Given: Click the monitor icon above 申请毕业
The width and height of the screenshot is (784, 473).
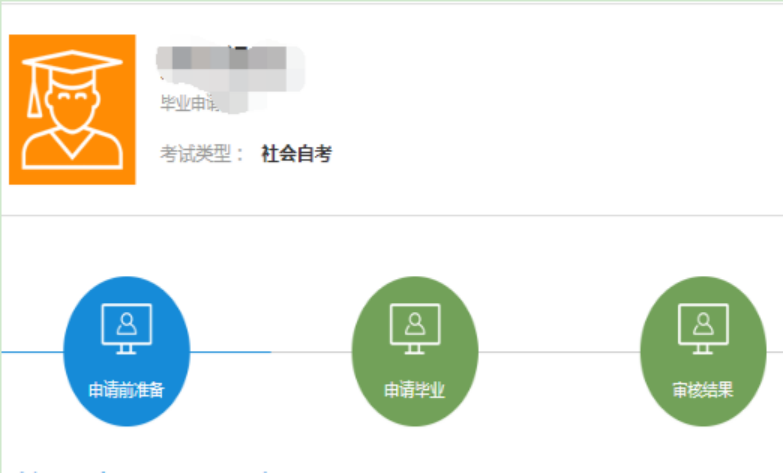Looking at the screenshot, I should (x=415, y=328).
